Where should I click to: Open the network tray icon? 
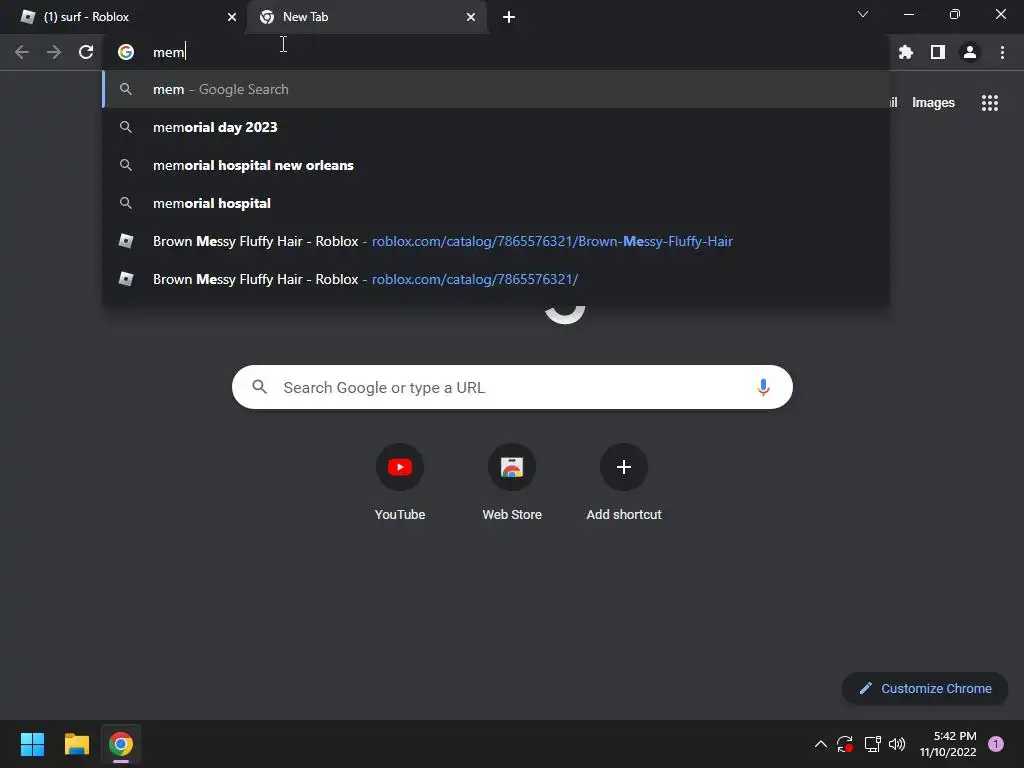(872, 744)
